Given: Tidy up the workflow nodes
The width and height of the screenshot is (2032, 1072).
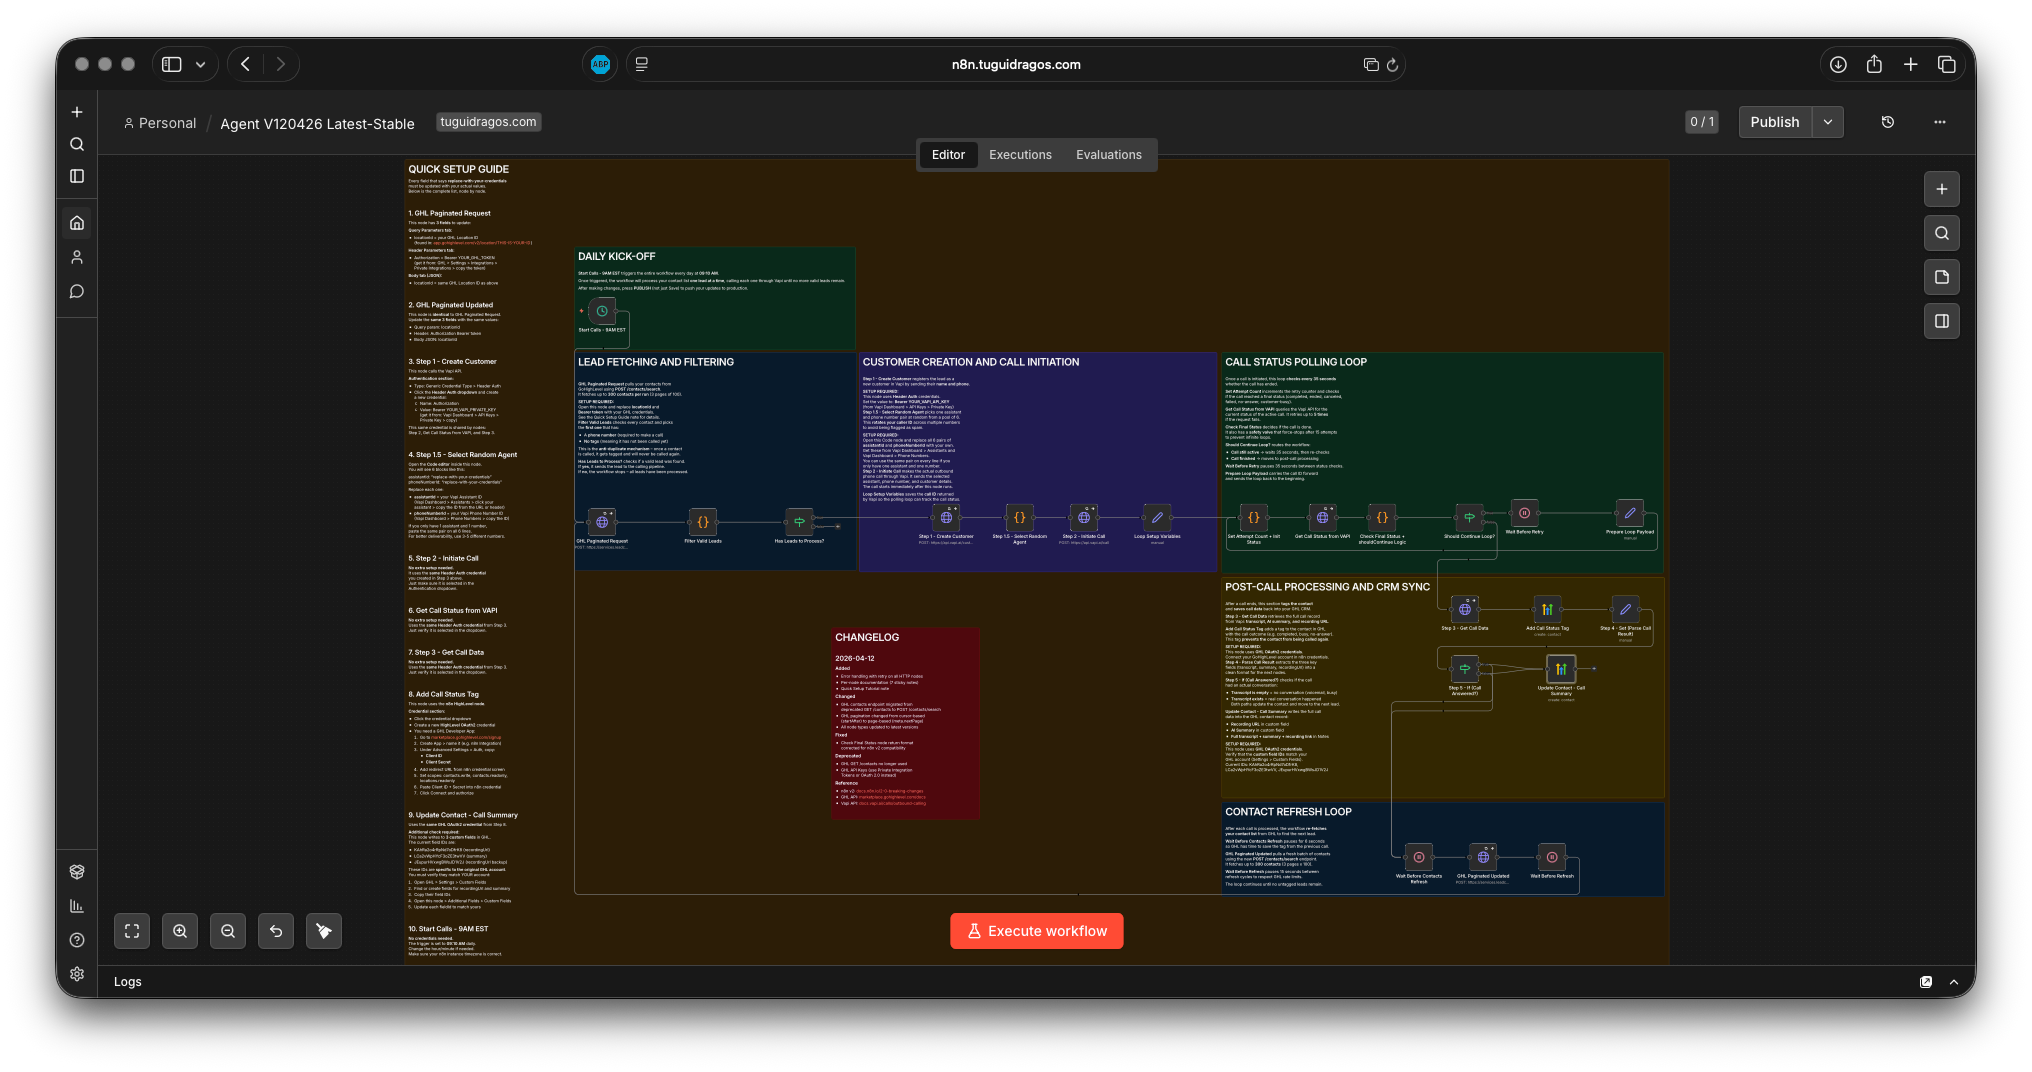Looking at the screenshot, I should tap(324, 931).
